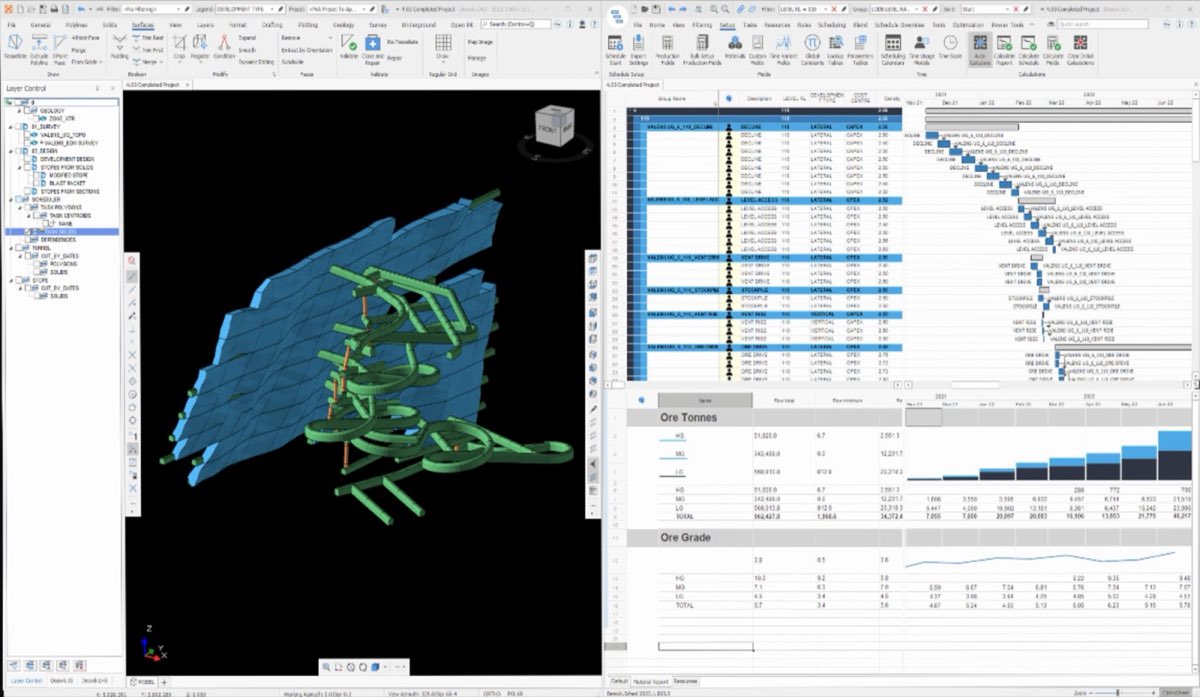This screenshot has width=1200, height=697.
Task: Open Scheduling Calendars
Action: click(x=893, y=48)
